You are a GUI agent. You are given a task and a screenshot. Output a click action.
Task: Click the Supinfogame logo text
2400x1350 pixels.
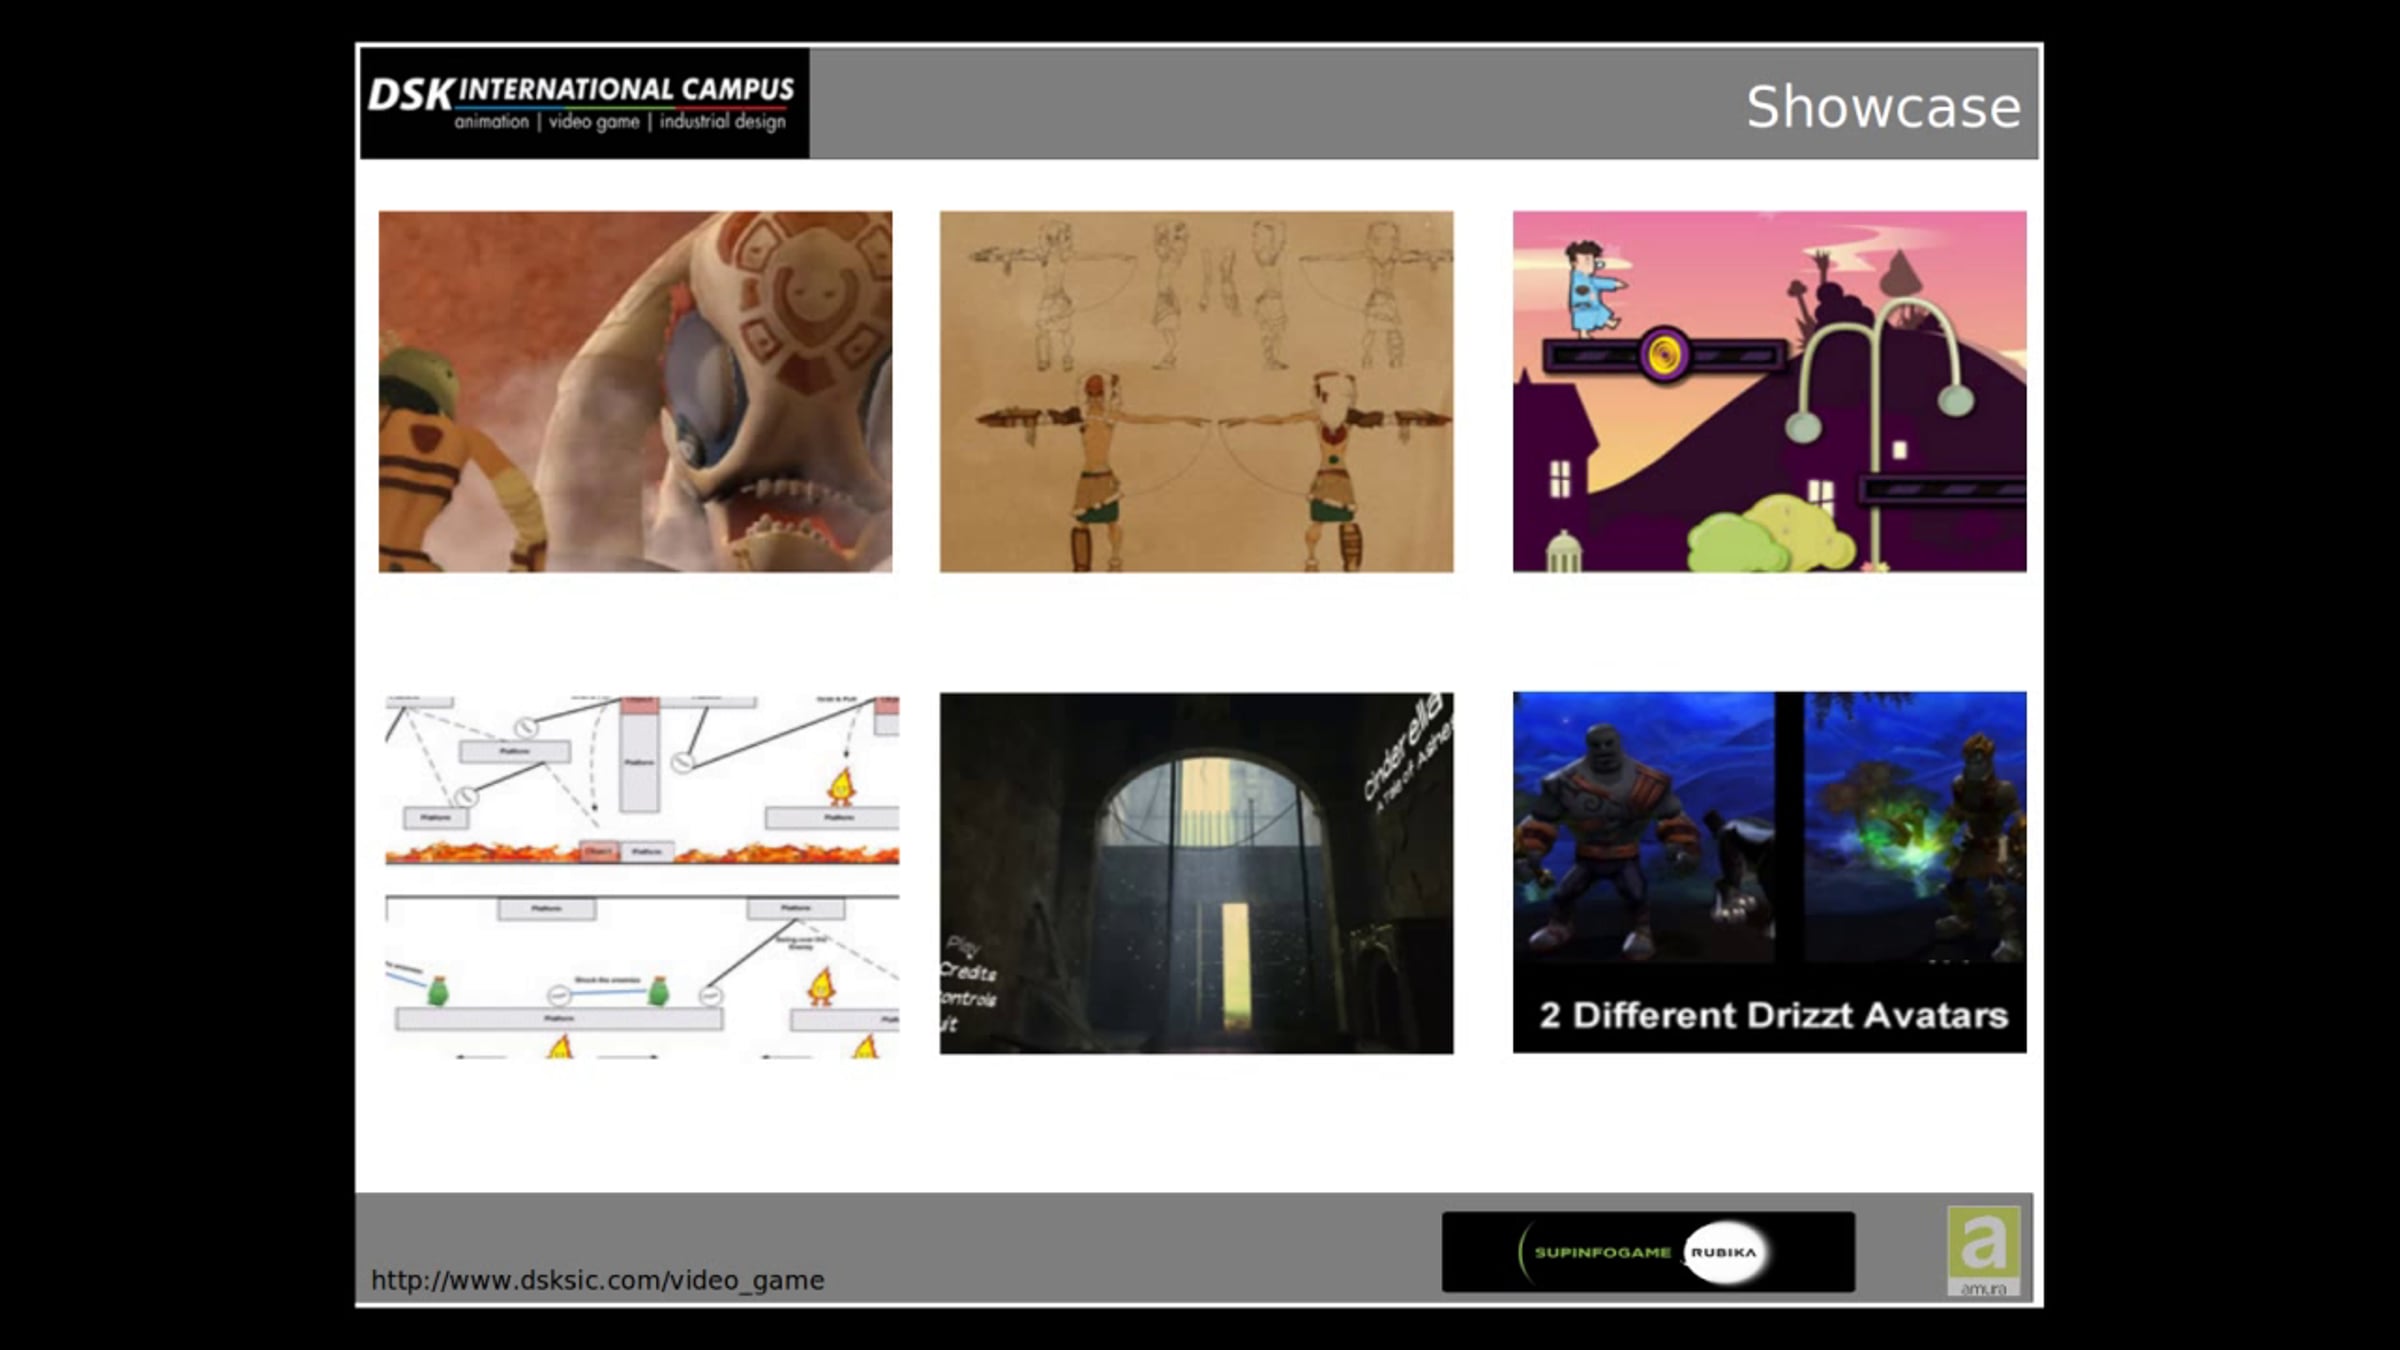click(x=1601, y=1252)
